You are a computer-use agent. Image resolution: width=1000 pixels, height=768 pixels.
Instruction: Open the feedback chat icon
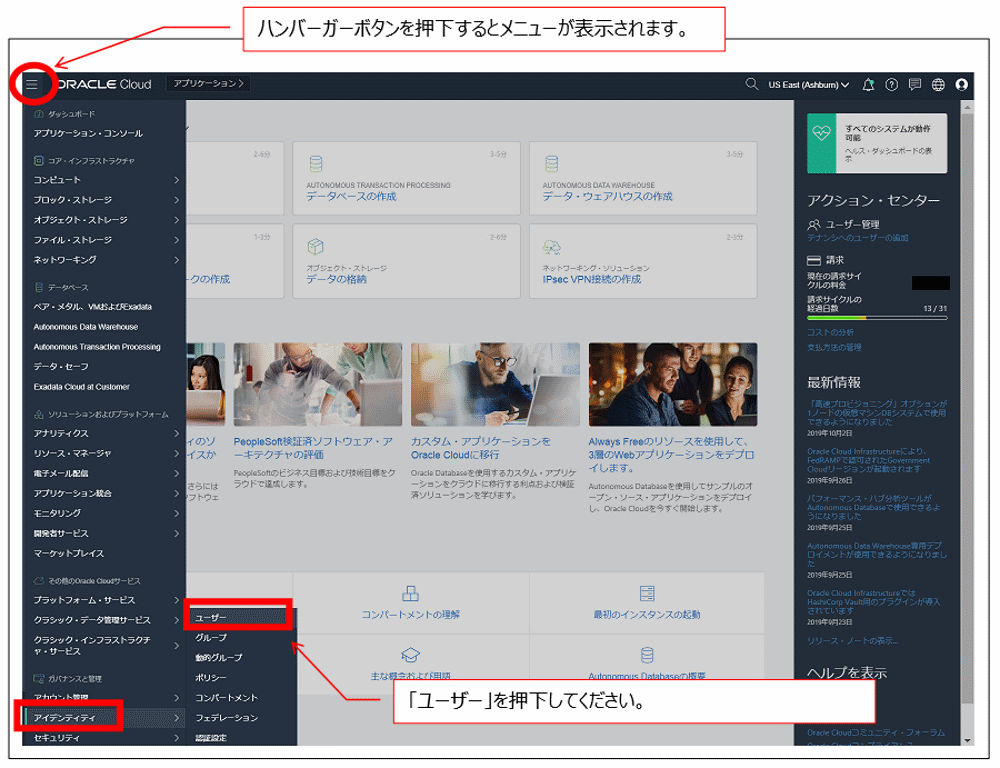click(914, 85)
